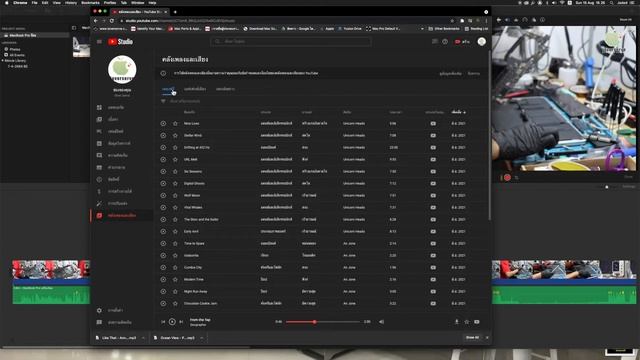640x360 pixels.
Task: Open Studio settings gear in the sidebar
Action: [x=99, y=310]
